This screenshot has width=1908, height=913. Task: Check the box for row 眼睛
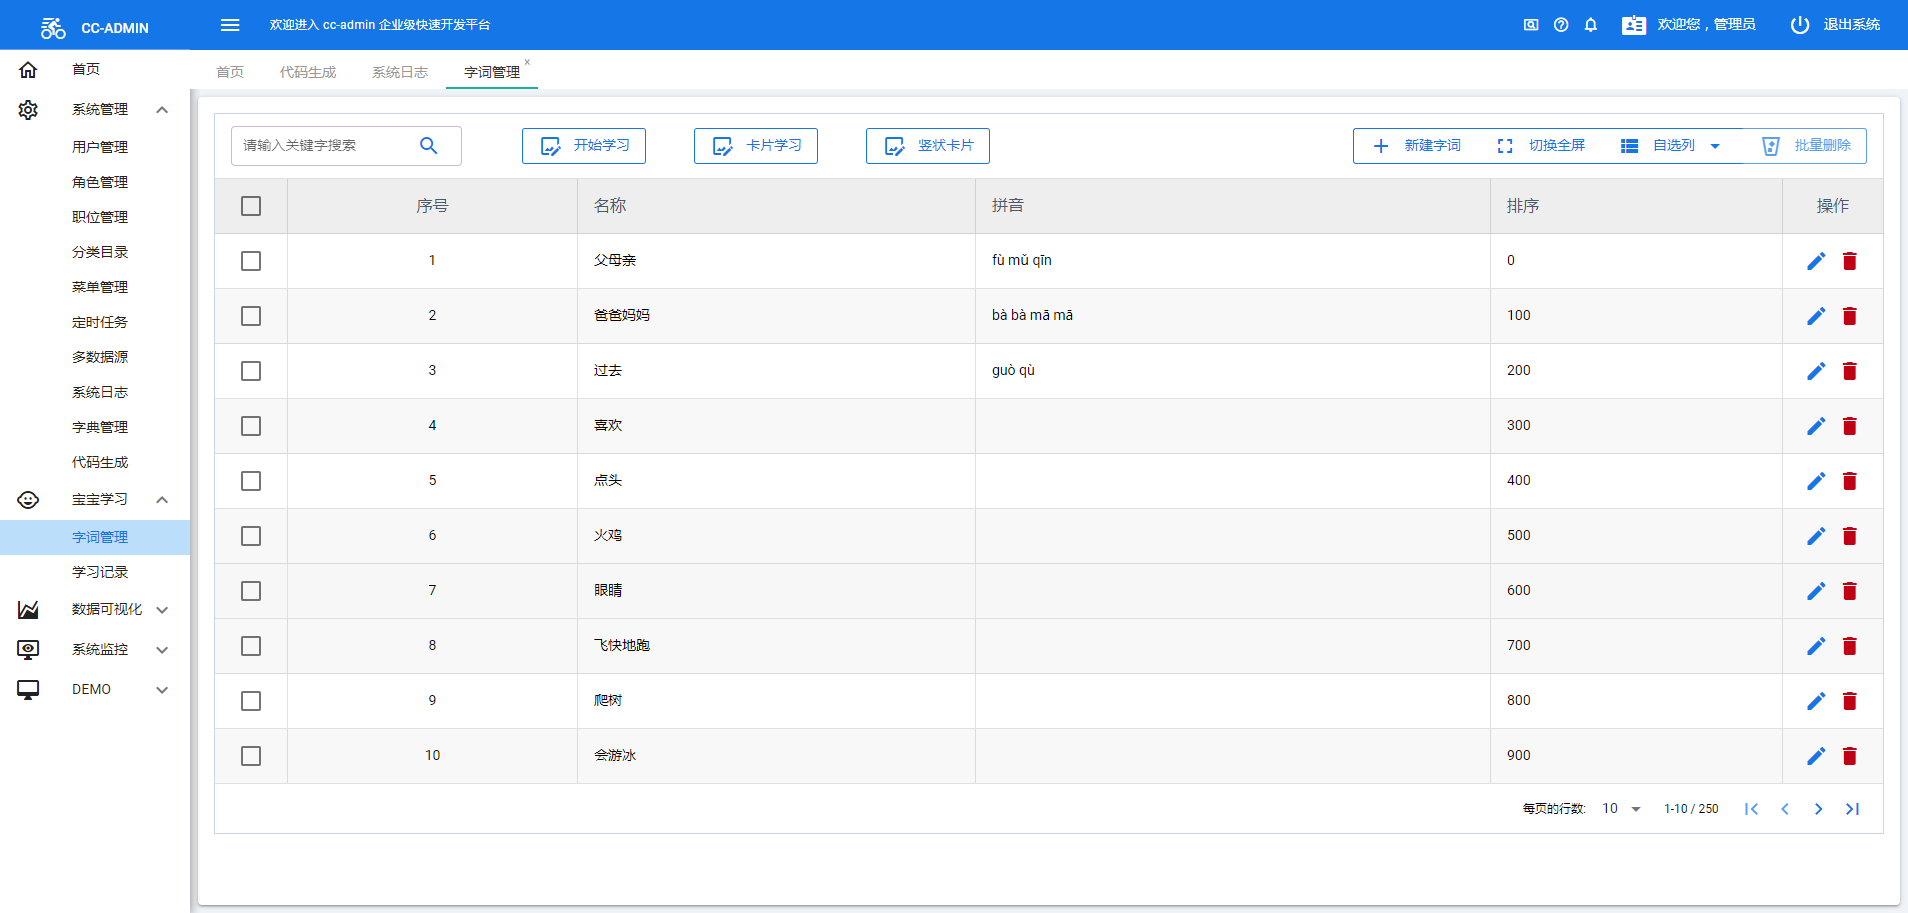pyautogui.click(x=251, y=591)
